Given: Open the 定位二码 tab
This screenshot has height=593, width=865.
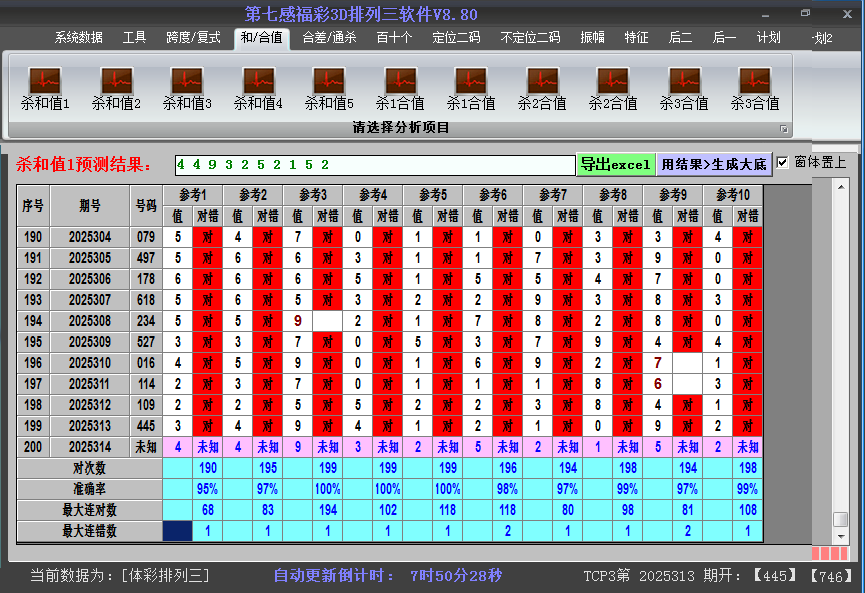Looking at the screenshot, I should [456, 38].
